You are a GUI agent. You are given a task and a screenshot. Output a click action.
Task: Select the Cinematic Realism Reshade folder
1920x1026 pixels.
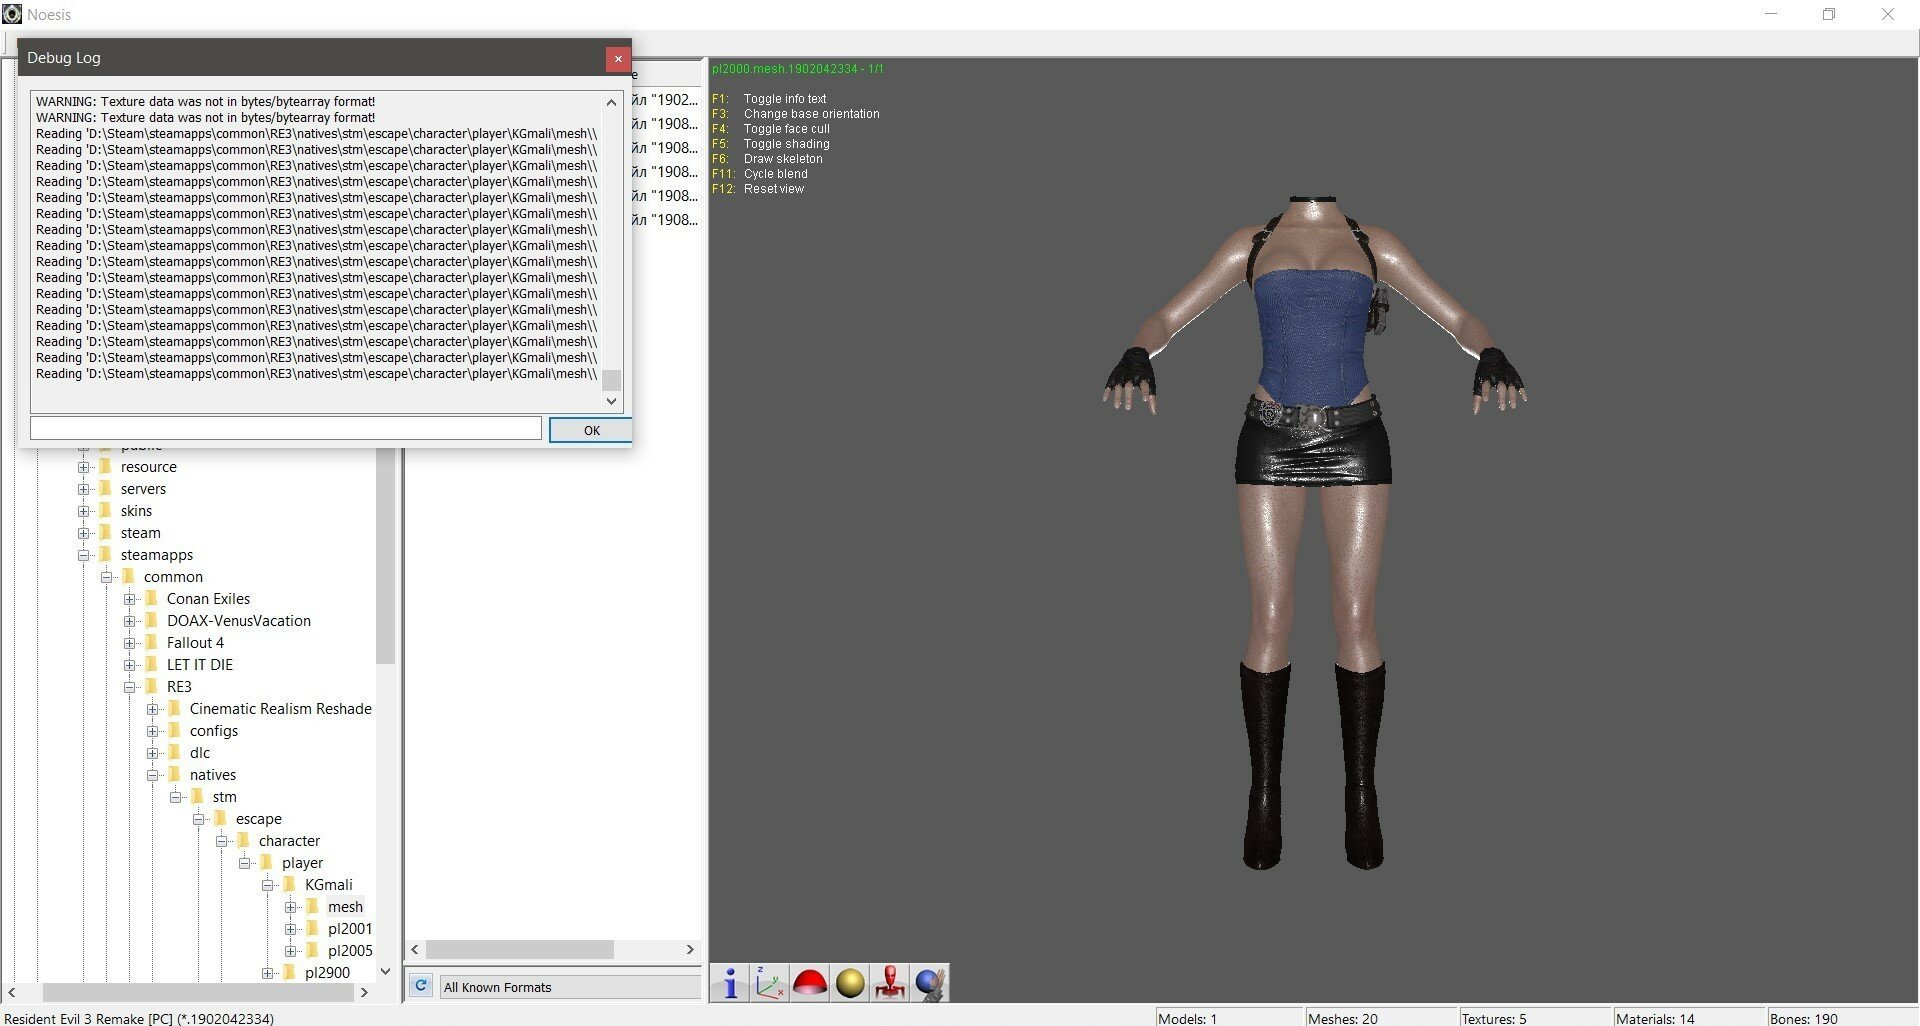280,709
